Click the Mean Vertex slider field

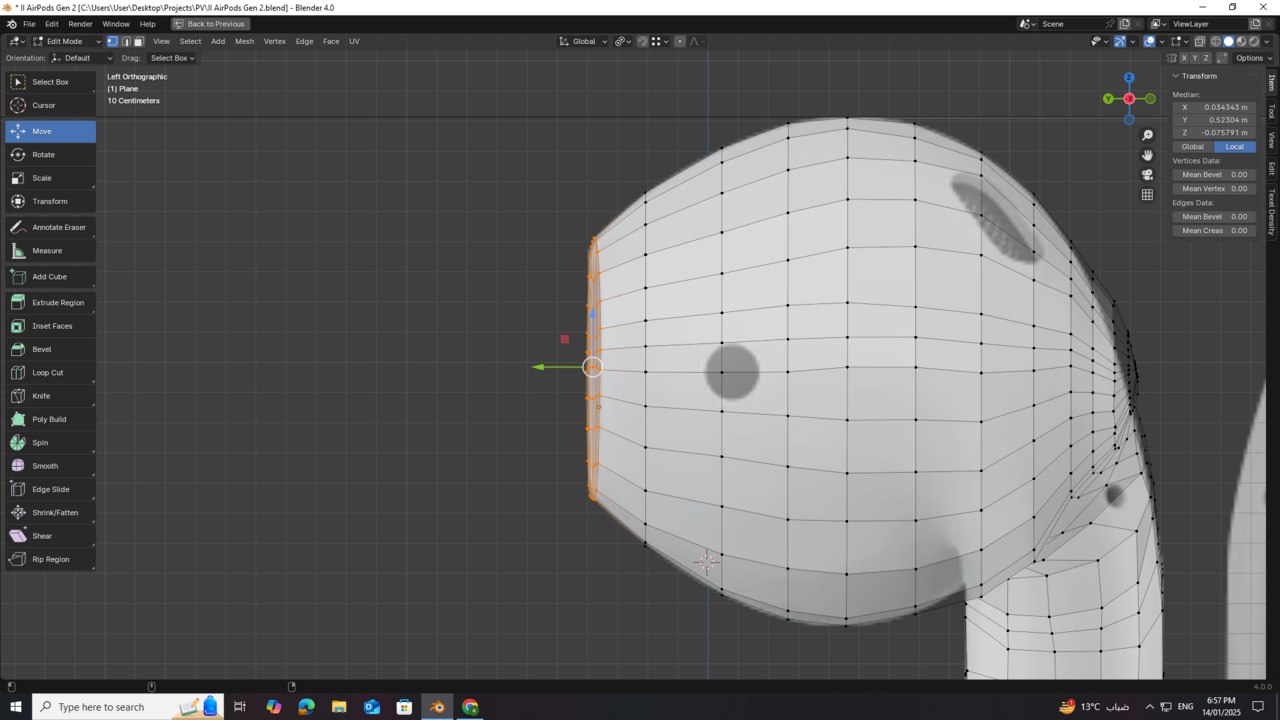pyautogui.click(x=1214, y=189)
